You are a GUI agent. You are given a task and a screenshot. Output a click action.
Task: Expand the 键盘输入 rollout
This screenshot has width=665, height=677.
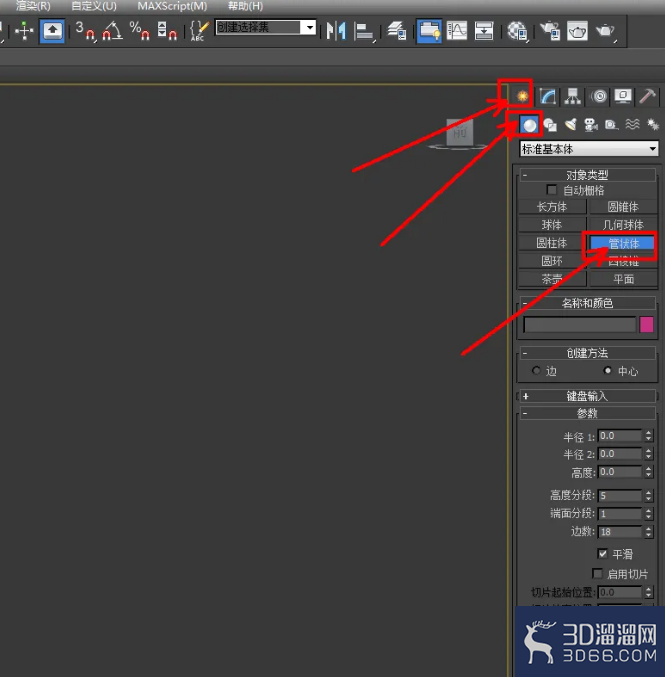tap(587, 396)
